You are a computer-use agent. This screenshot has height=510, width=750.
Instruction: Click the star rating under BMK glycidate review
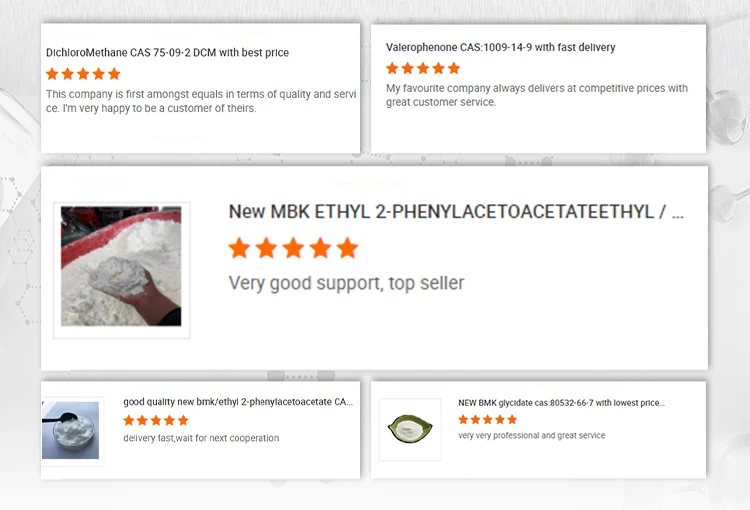pos(487,420)
